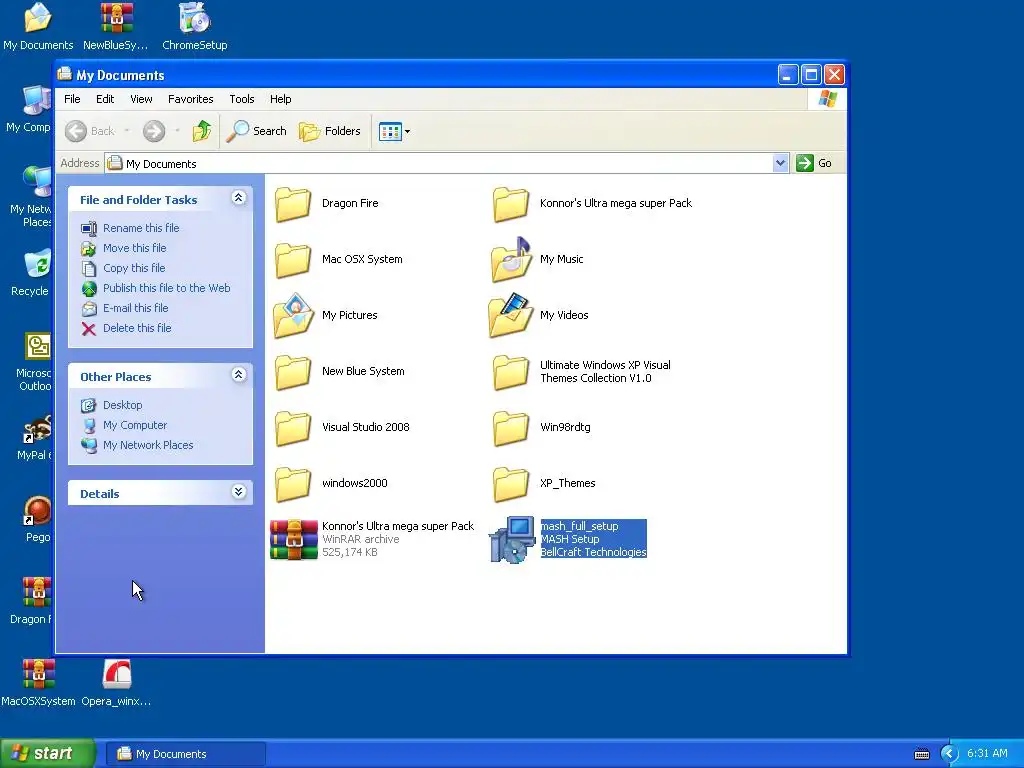The height and width of the screenshot is (768, 1024).
Task: Select the windows2000 folder icon
Action: click(293, 484)
